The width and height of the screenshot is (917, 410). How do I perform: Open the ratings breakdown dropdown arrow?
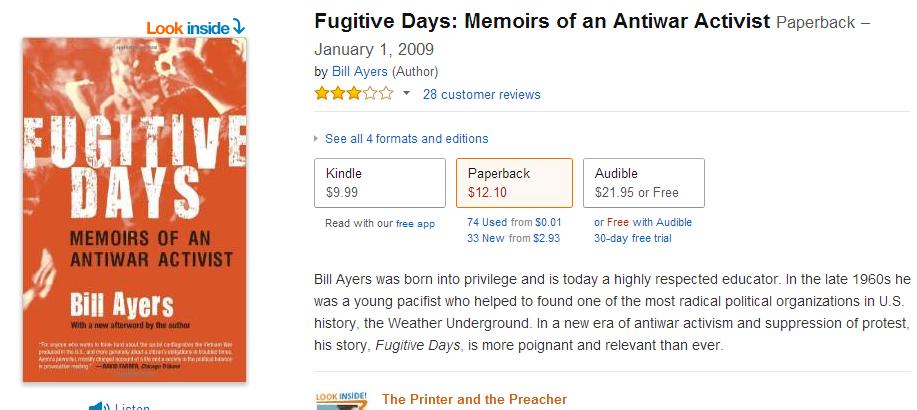(406, 94)
